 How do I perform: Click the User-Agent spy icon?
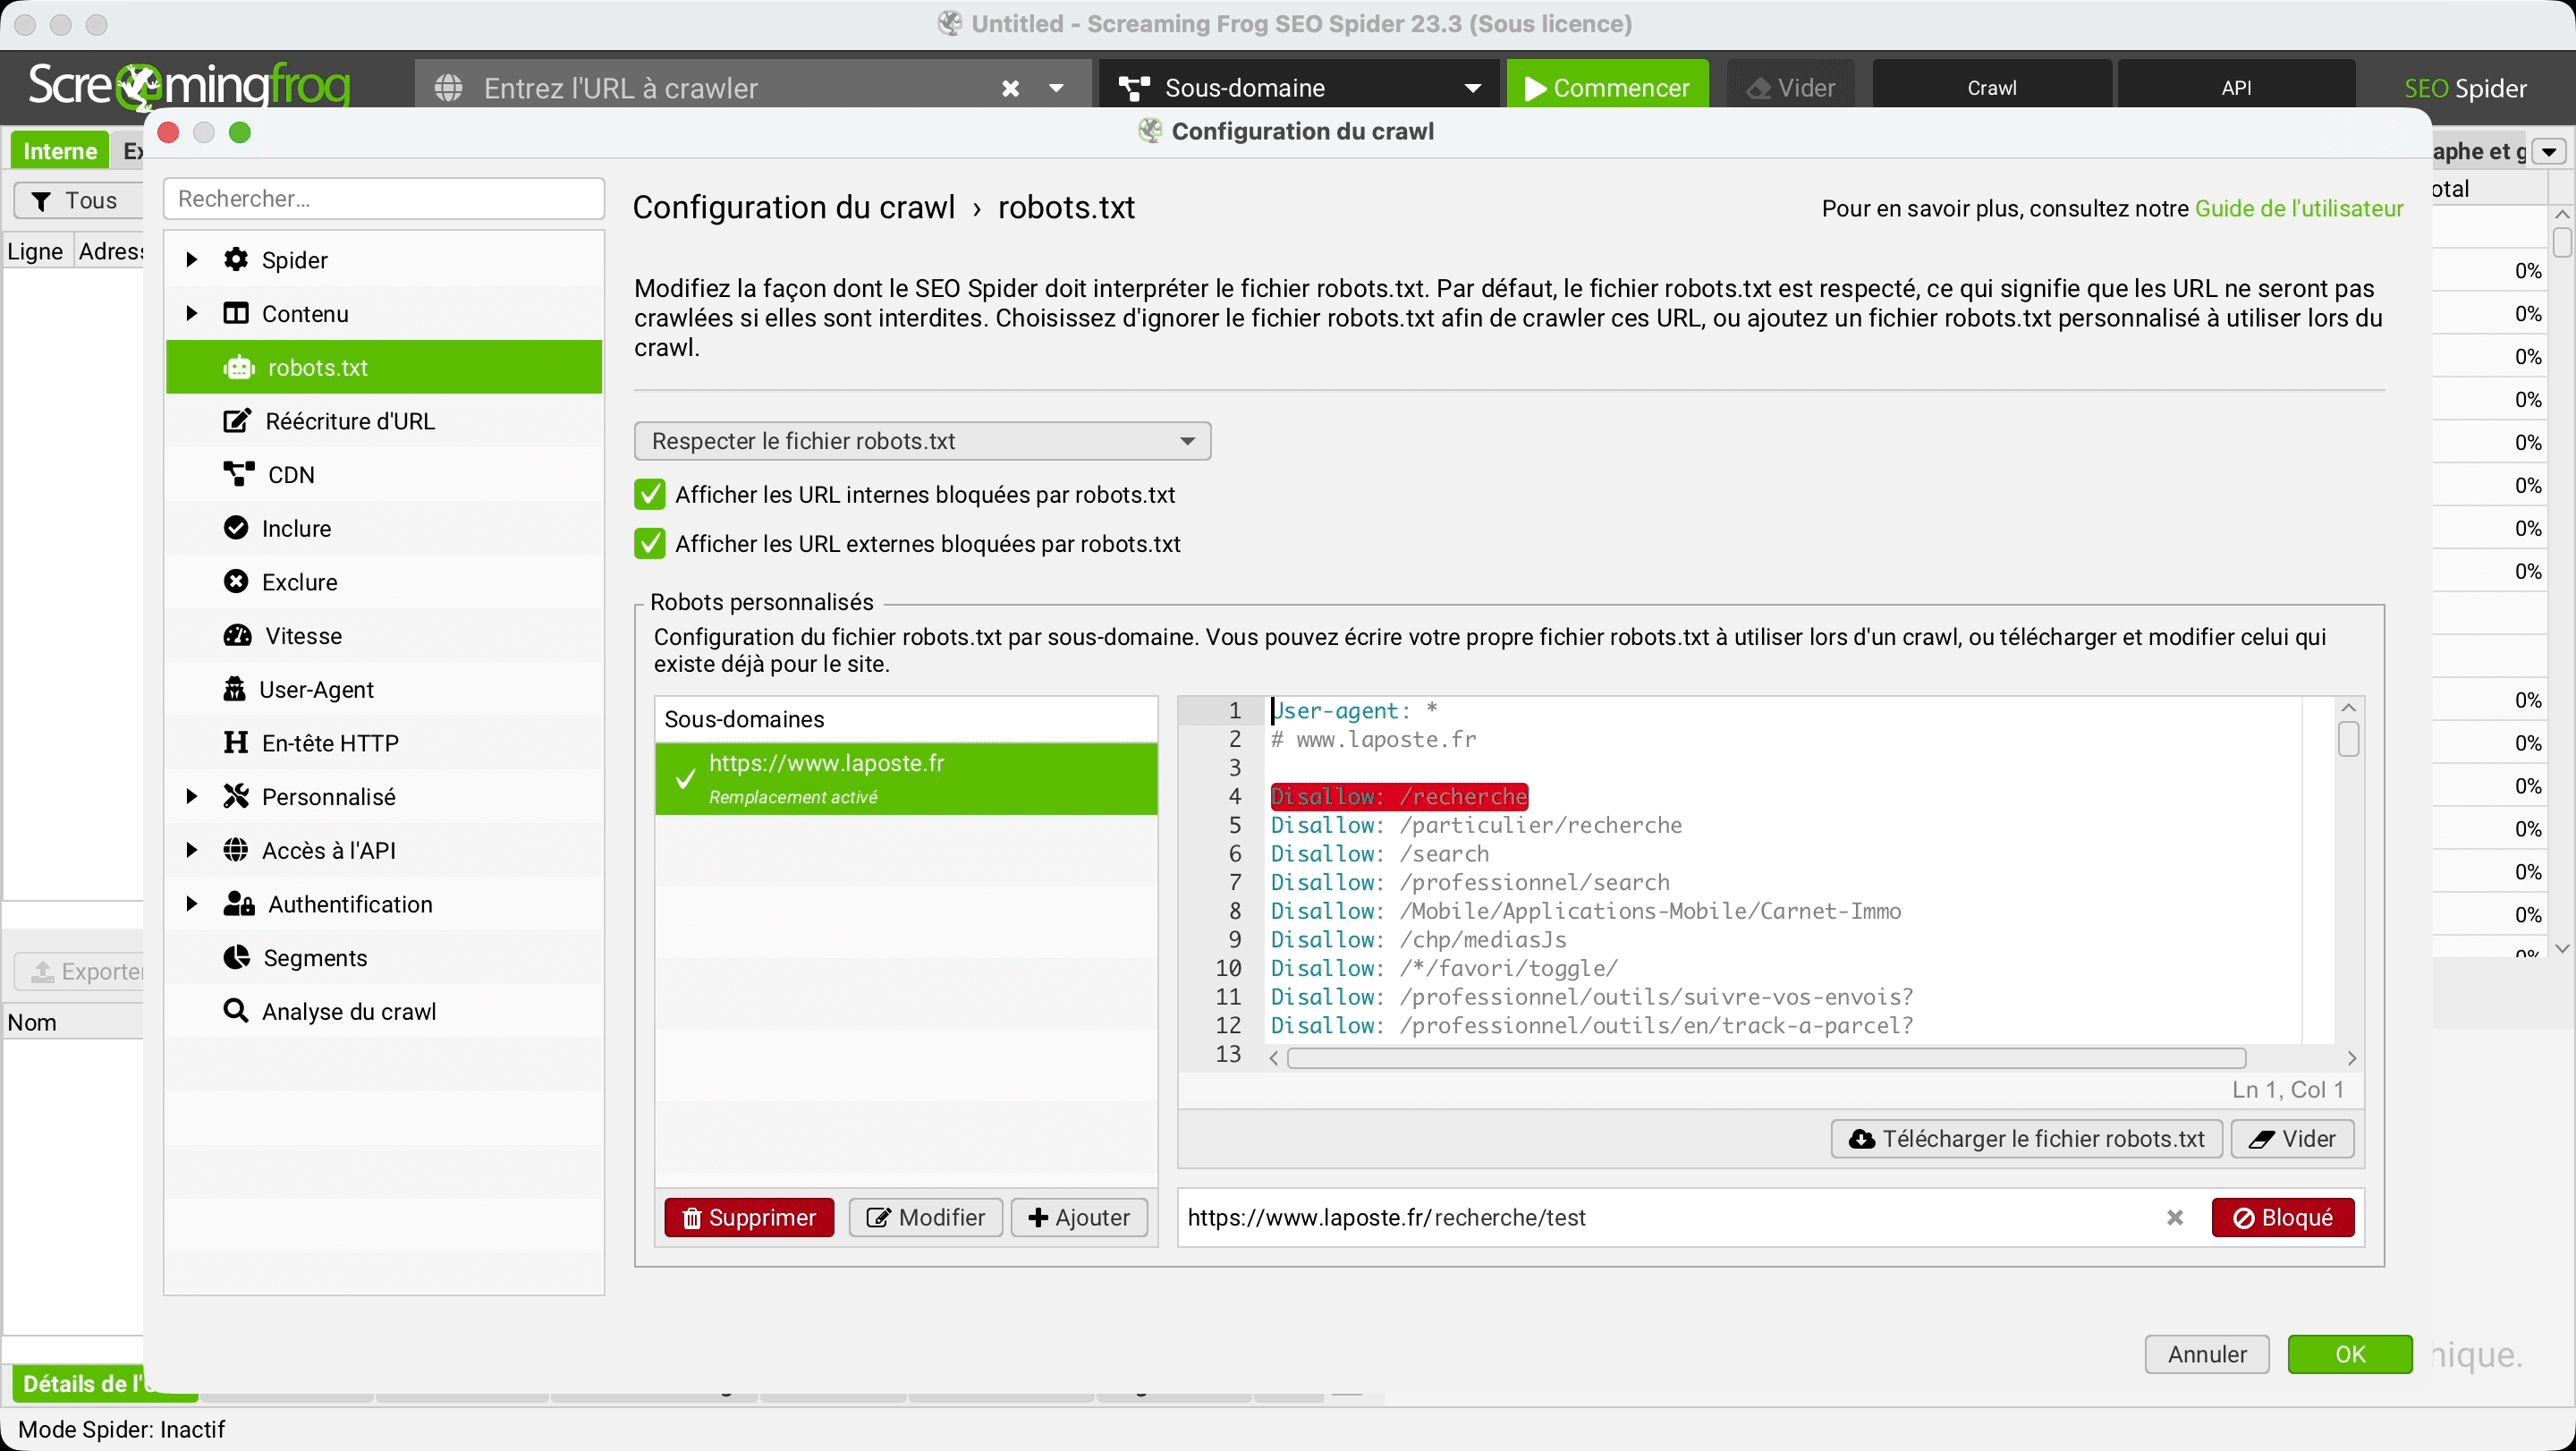click(x=235, y=689)
